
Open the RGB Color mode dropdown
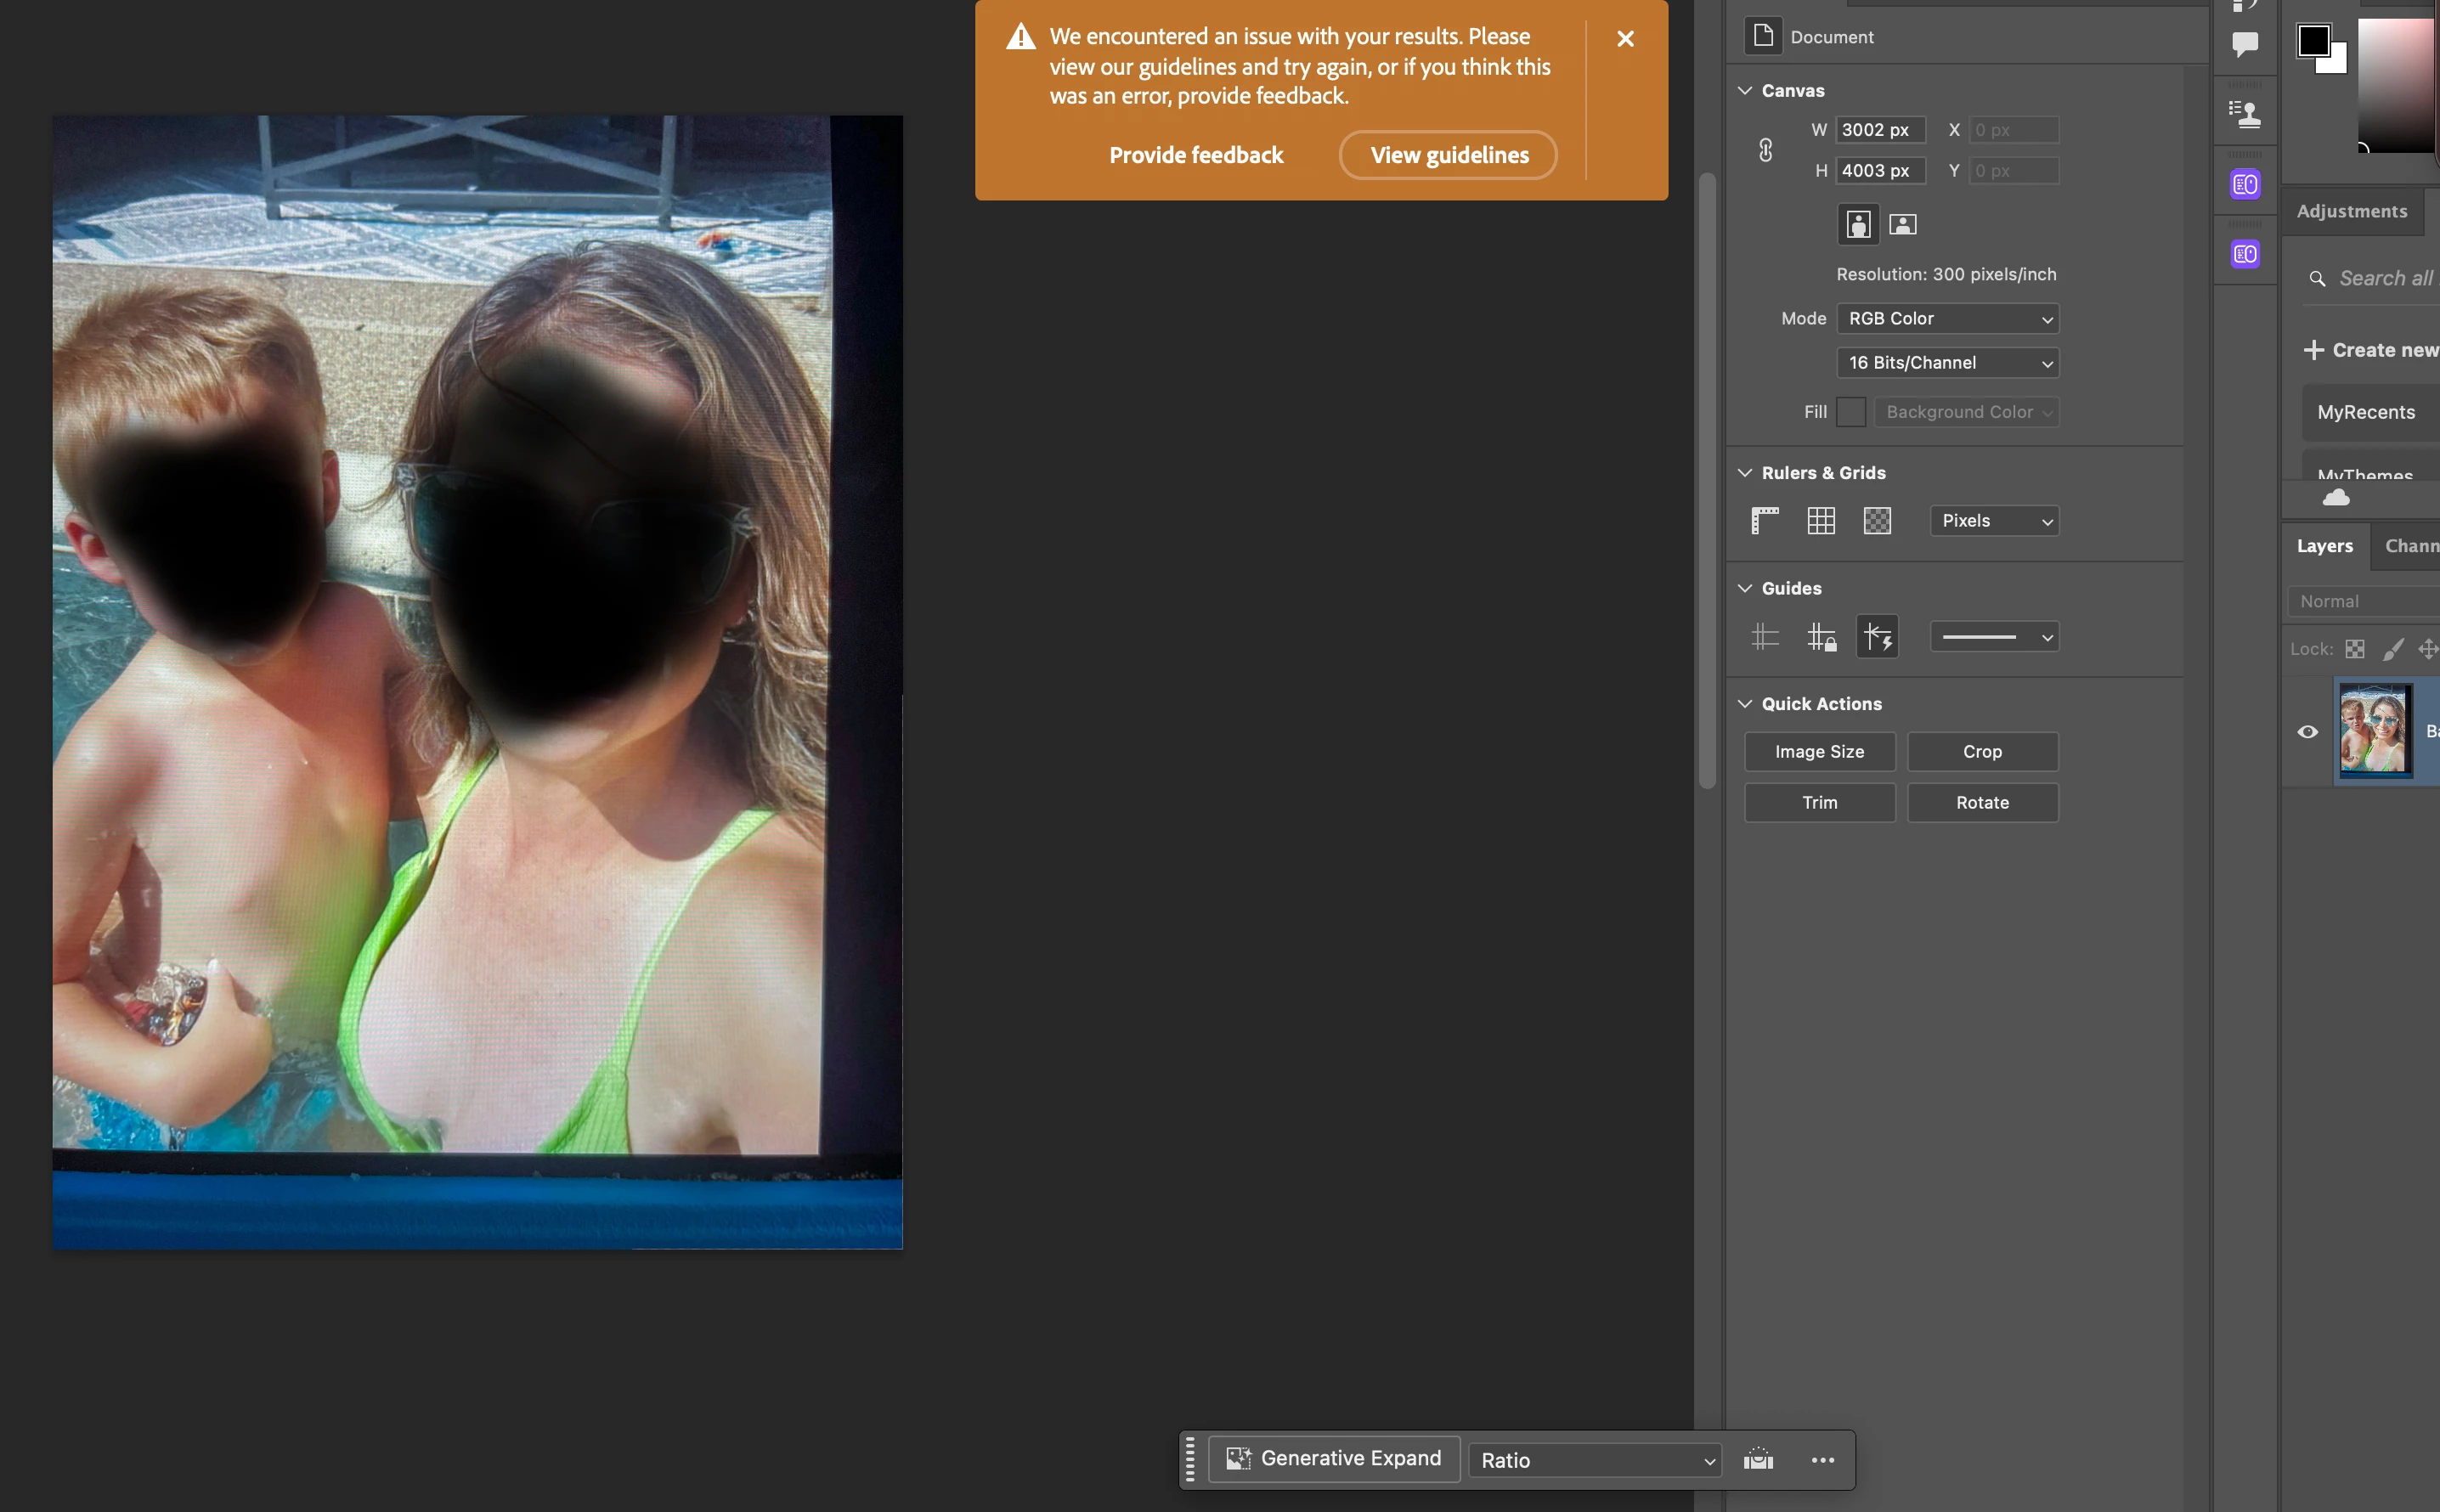(1947, 318)
